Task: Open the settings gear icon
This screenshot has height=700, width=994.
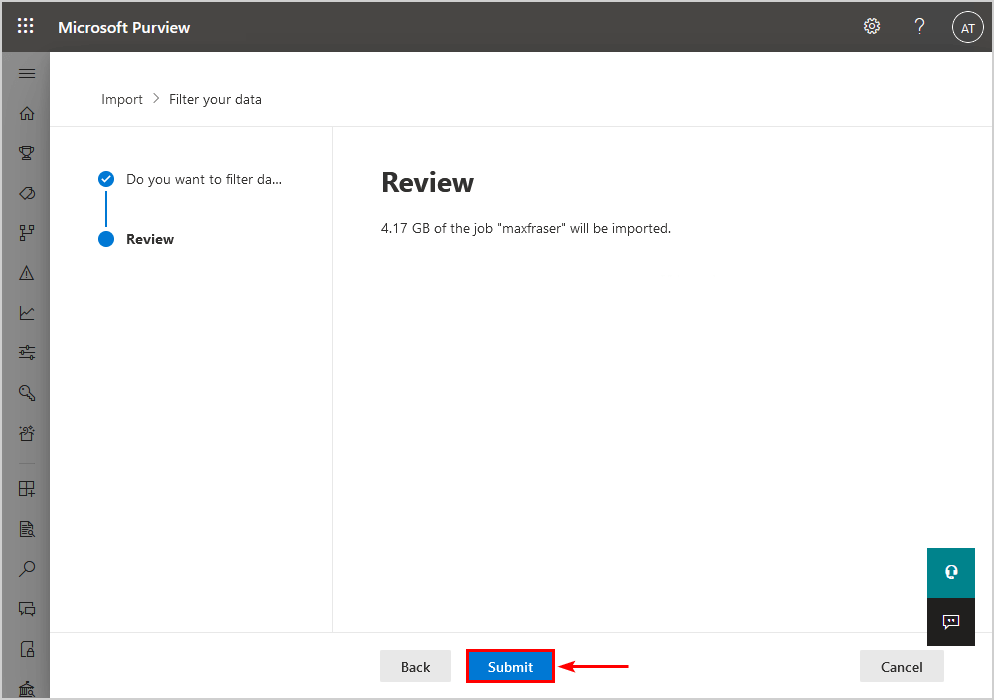Action: [872, 26]
